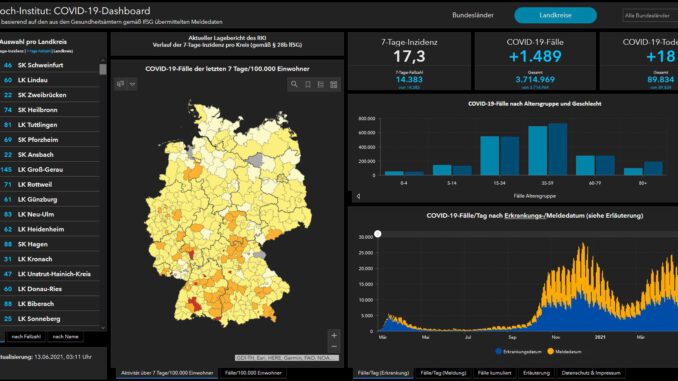Click the Landkreis list scrollbar thumb
Viewport: 678px width, 381px height.
point(102,69)
